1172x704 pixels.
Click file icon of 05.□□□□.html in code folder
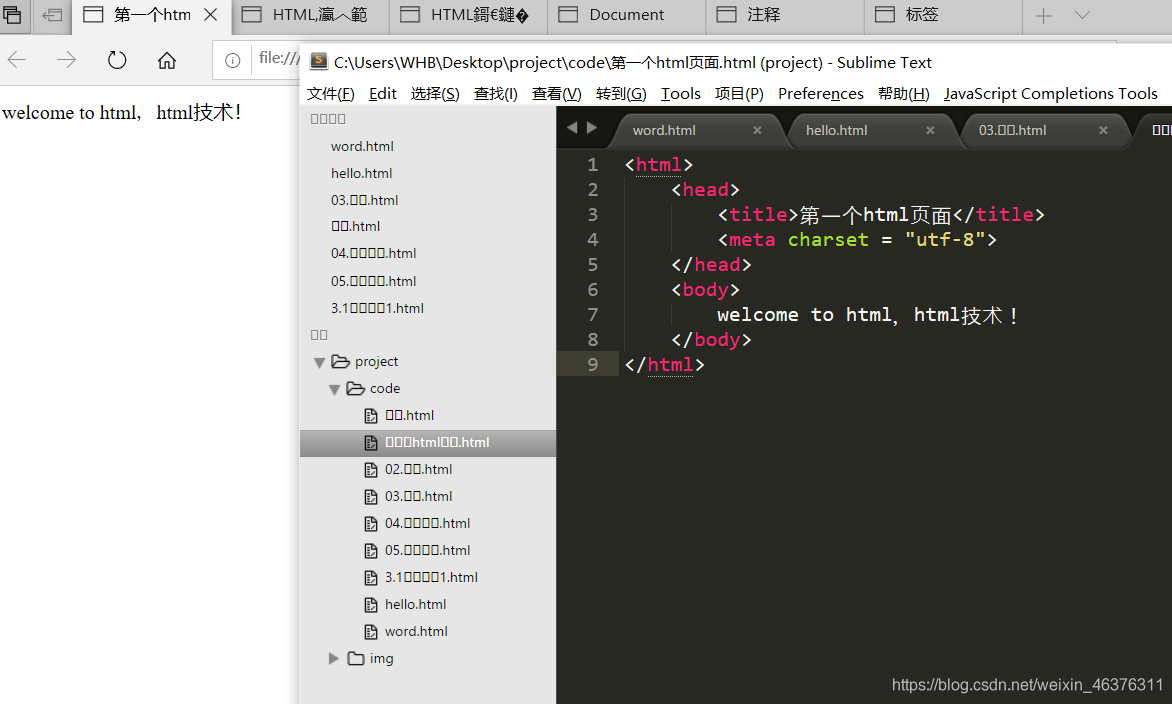click(371, 551)
